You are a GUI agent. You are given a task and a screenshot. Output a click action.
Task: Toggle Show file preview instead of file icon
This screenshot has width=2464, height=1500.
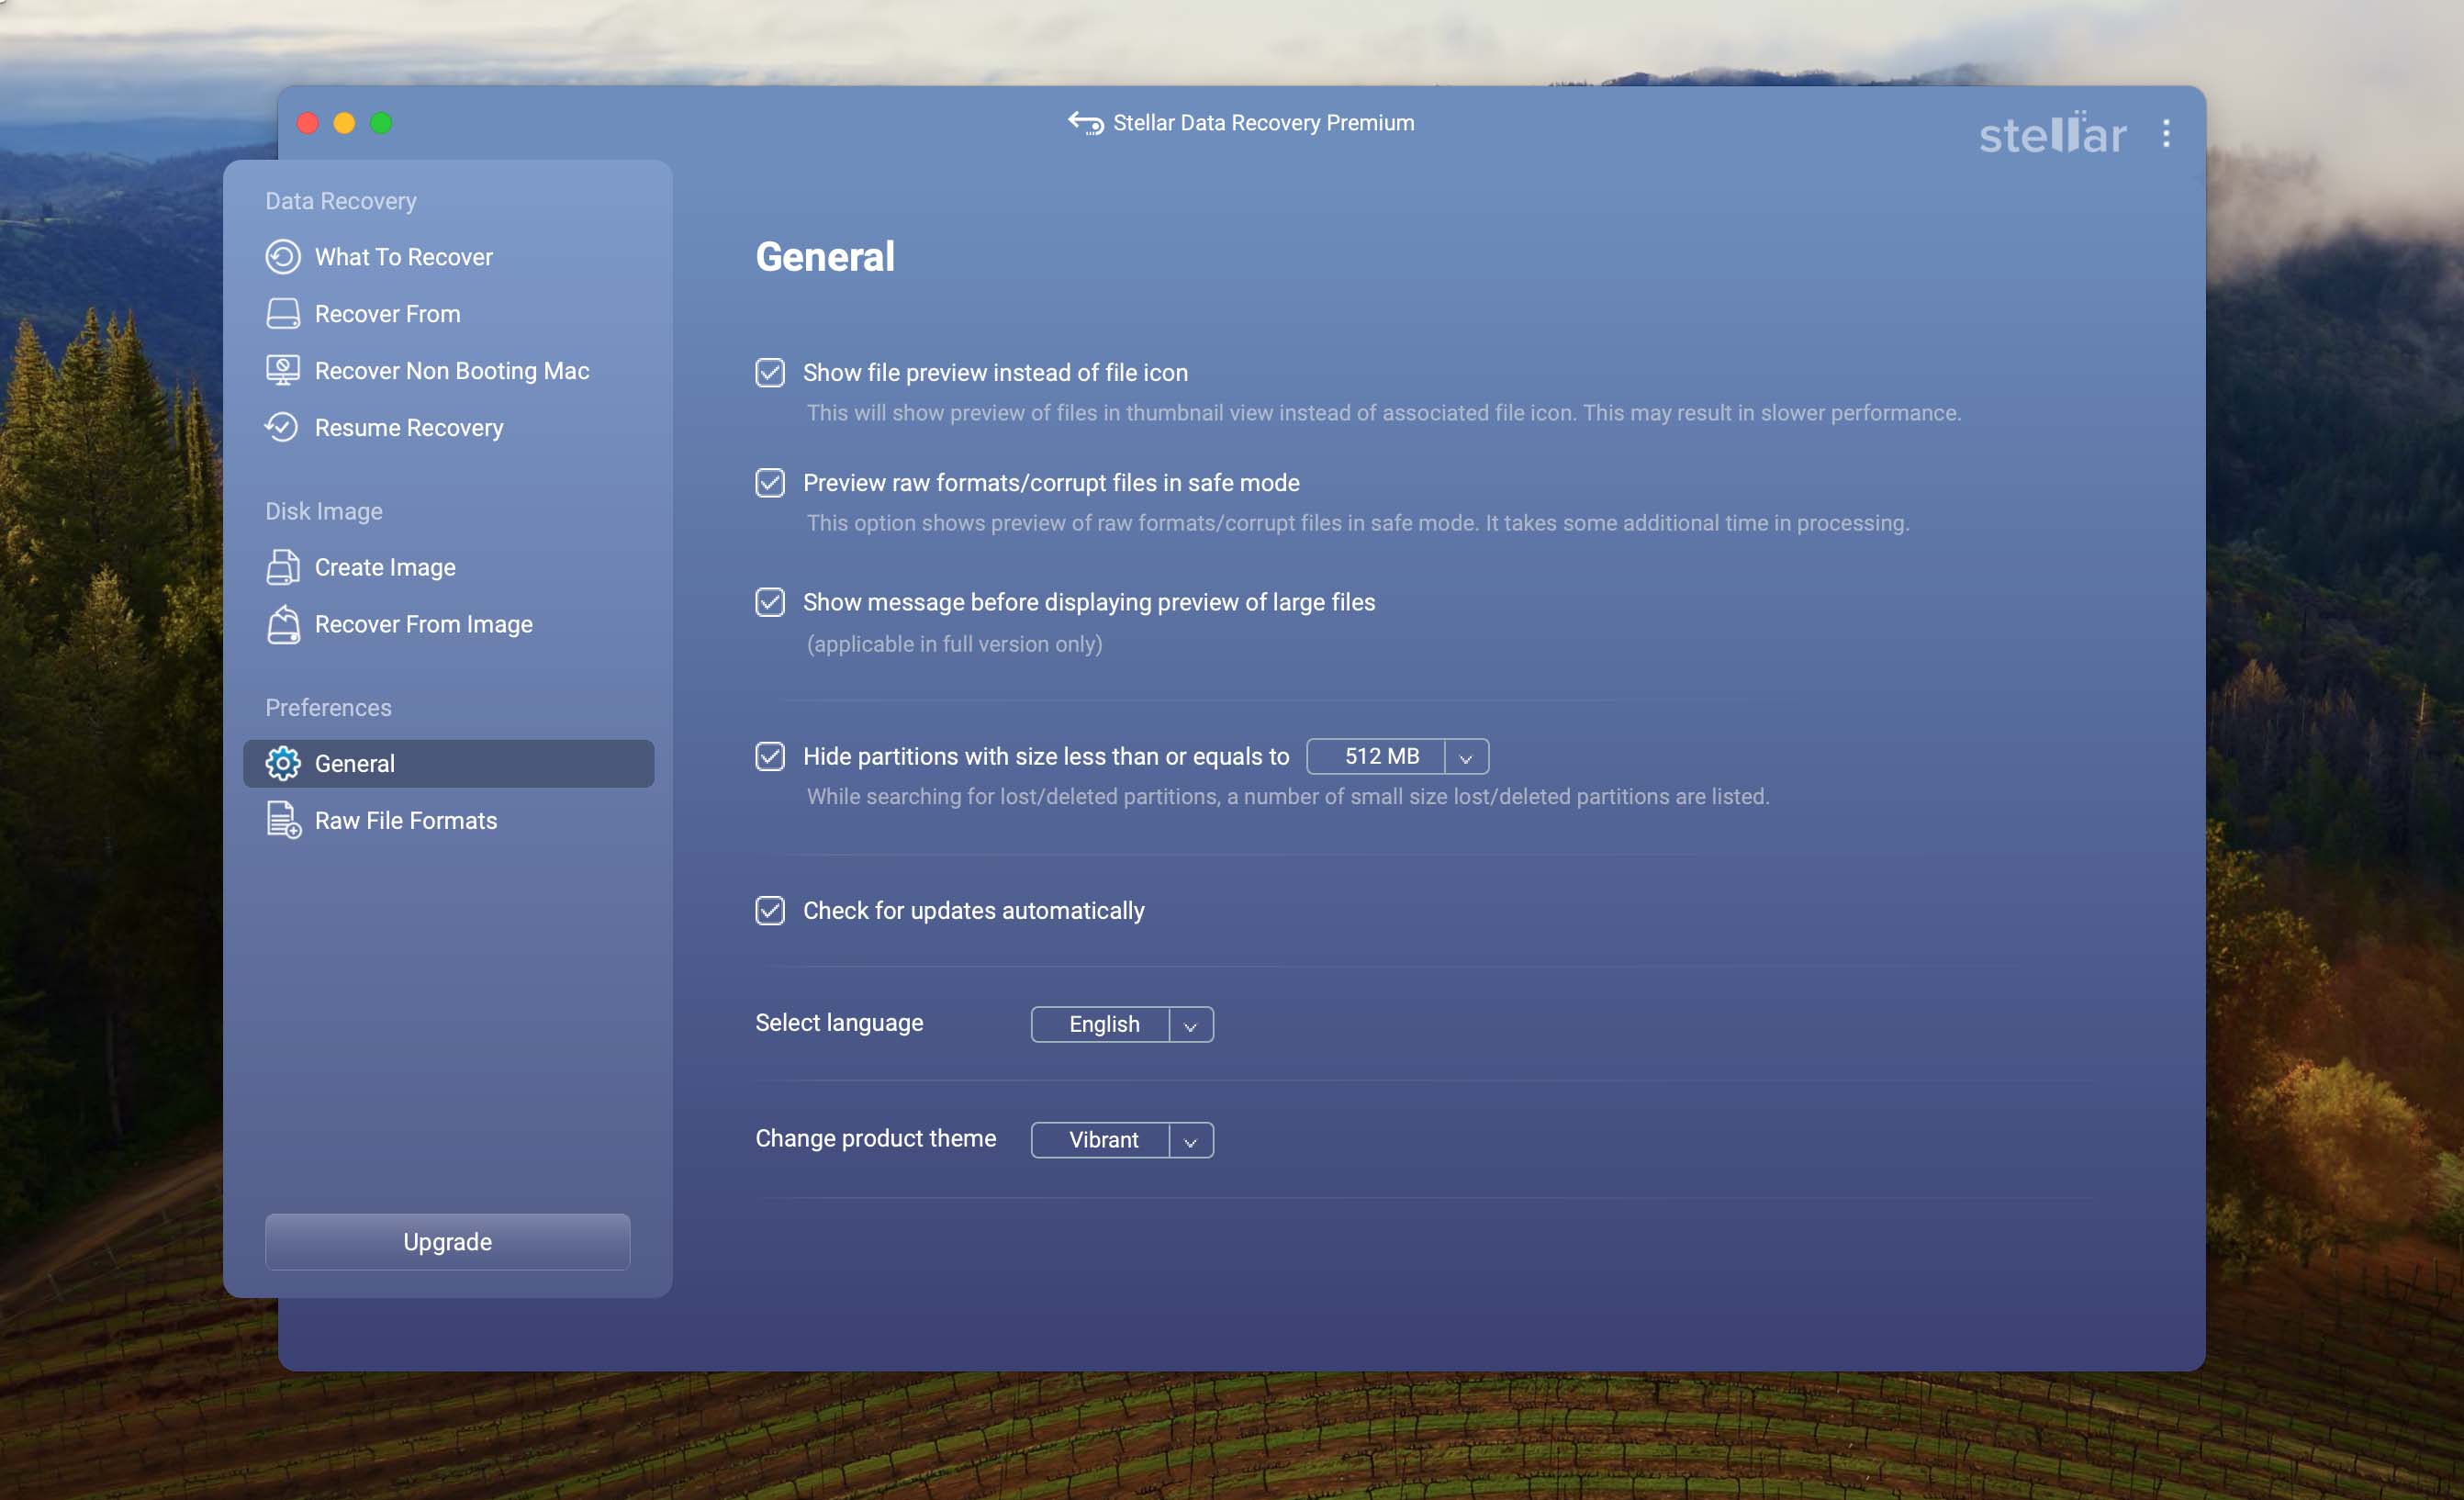(770, 373)
